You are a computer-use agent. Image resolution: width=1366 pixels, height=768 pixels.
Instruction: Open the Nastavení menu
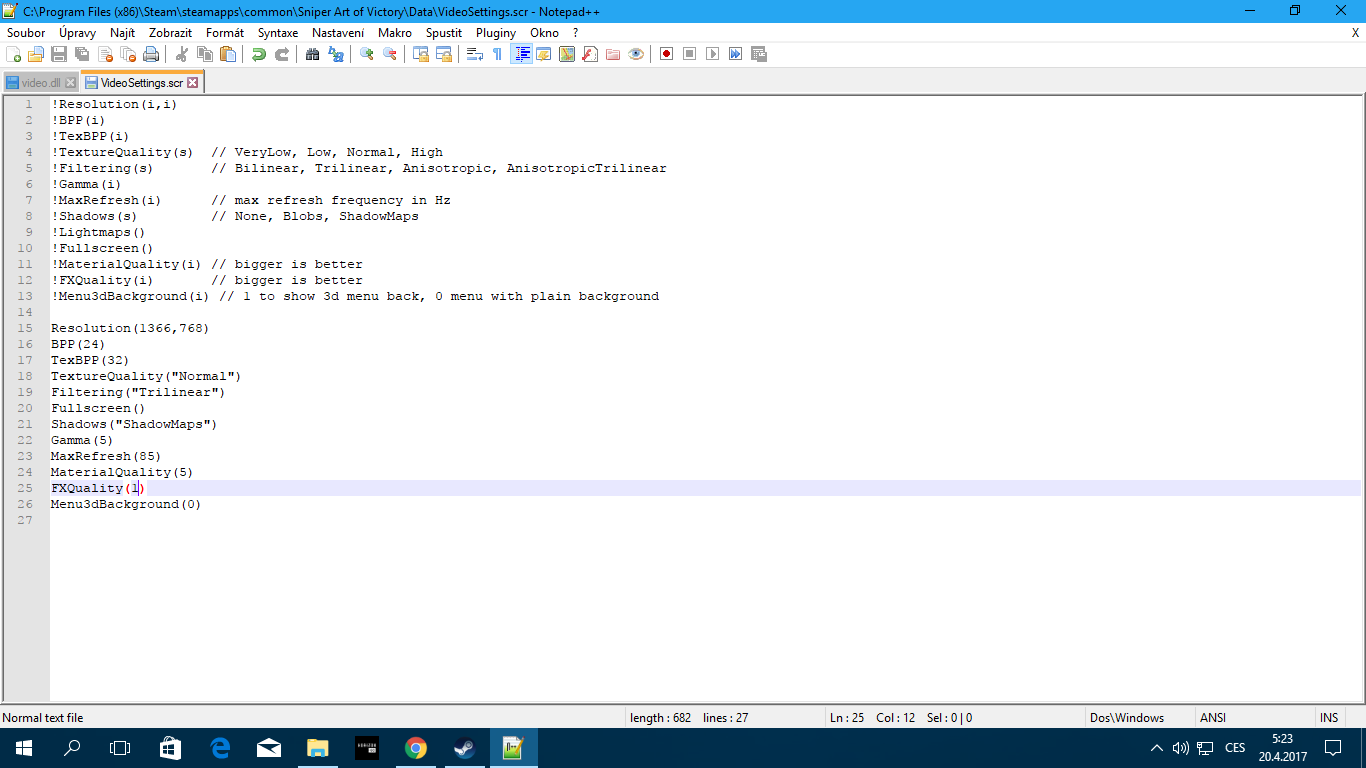(338, 33)
